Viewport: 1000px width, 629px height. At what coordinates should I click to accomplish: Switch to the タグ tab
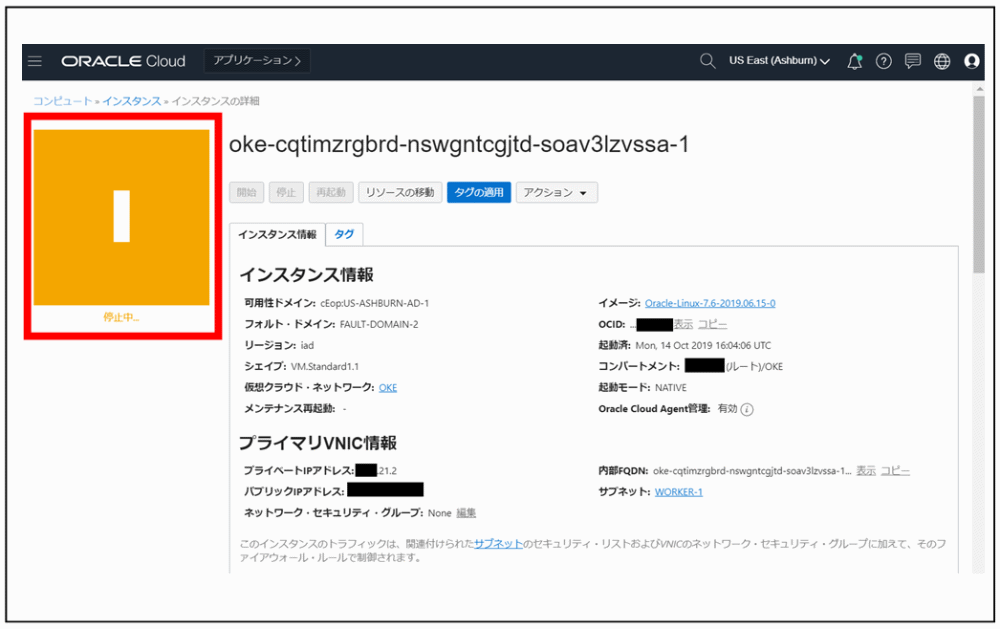344,233
